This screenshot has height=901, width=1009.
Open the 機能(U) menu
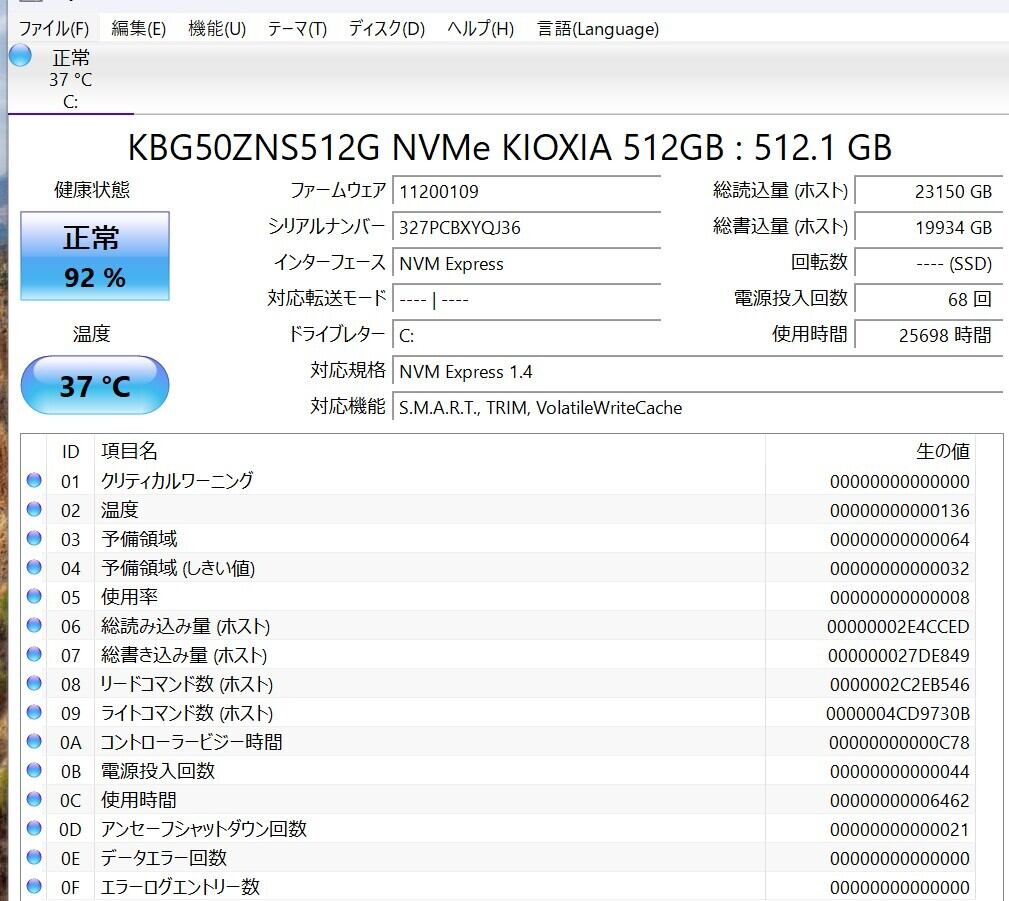pos(217,29)
